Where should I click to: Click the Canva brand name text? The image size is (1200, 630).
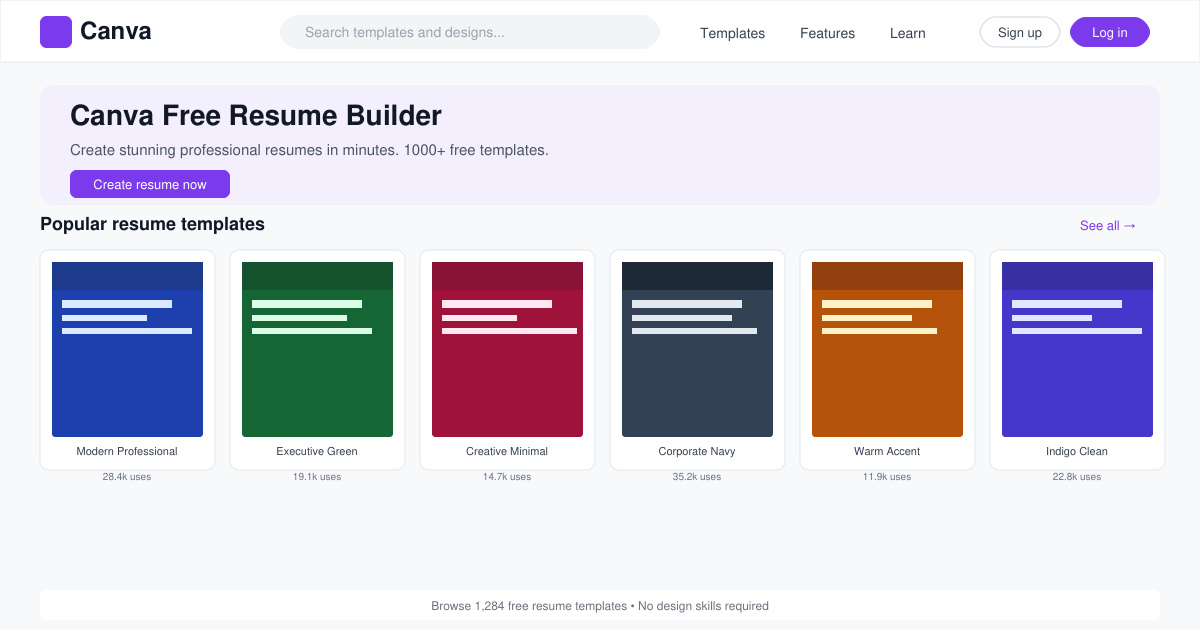pyautogui.click(x=116, y=32)
